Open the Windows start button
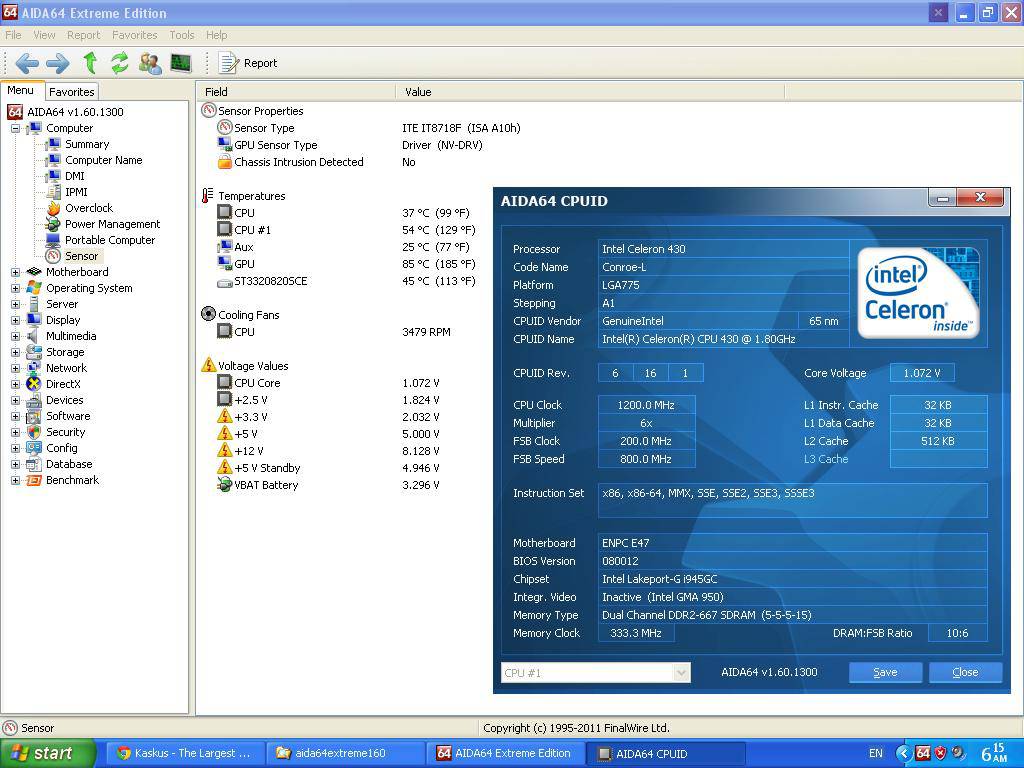This screenshot has height=768, width=1024. tap(48, 754)
